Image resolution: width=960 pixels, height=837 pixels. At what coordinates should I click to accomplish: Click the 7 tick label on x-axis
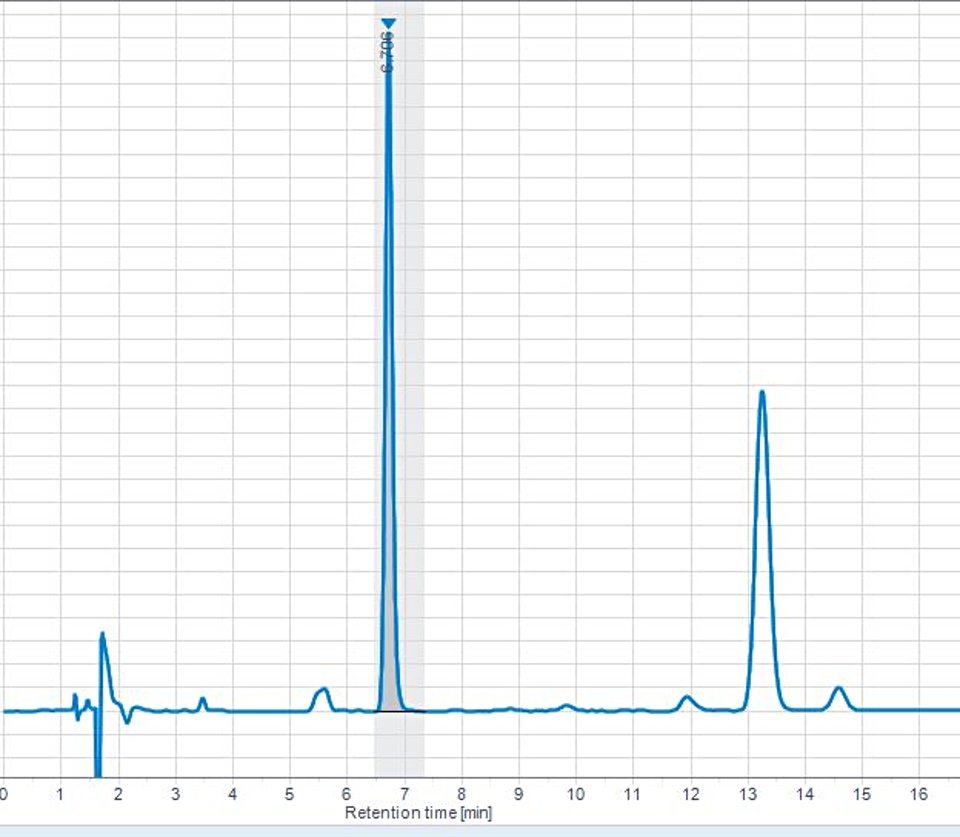(x=404, y=794)
